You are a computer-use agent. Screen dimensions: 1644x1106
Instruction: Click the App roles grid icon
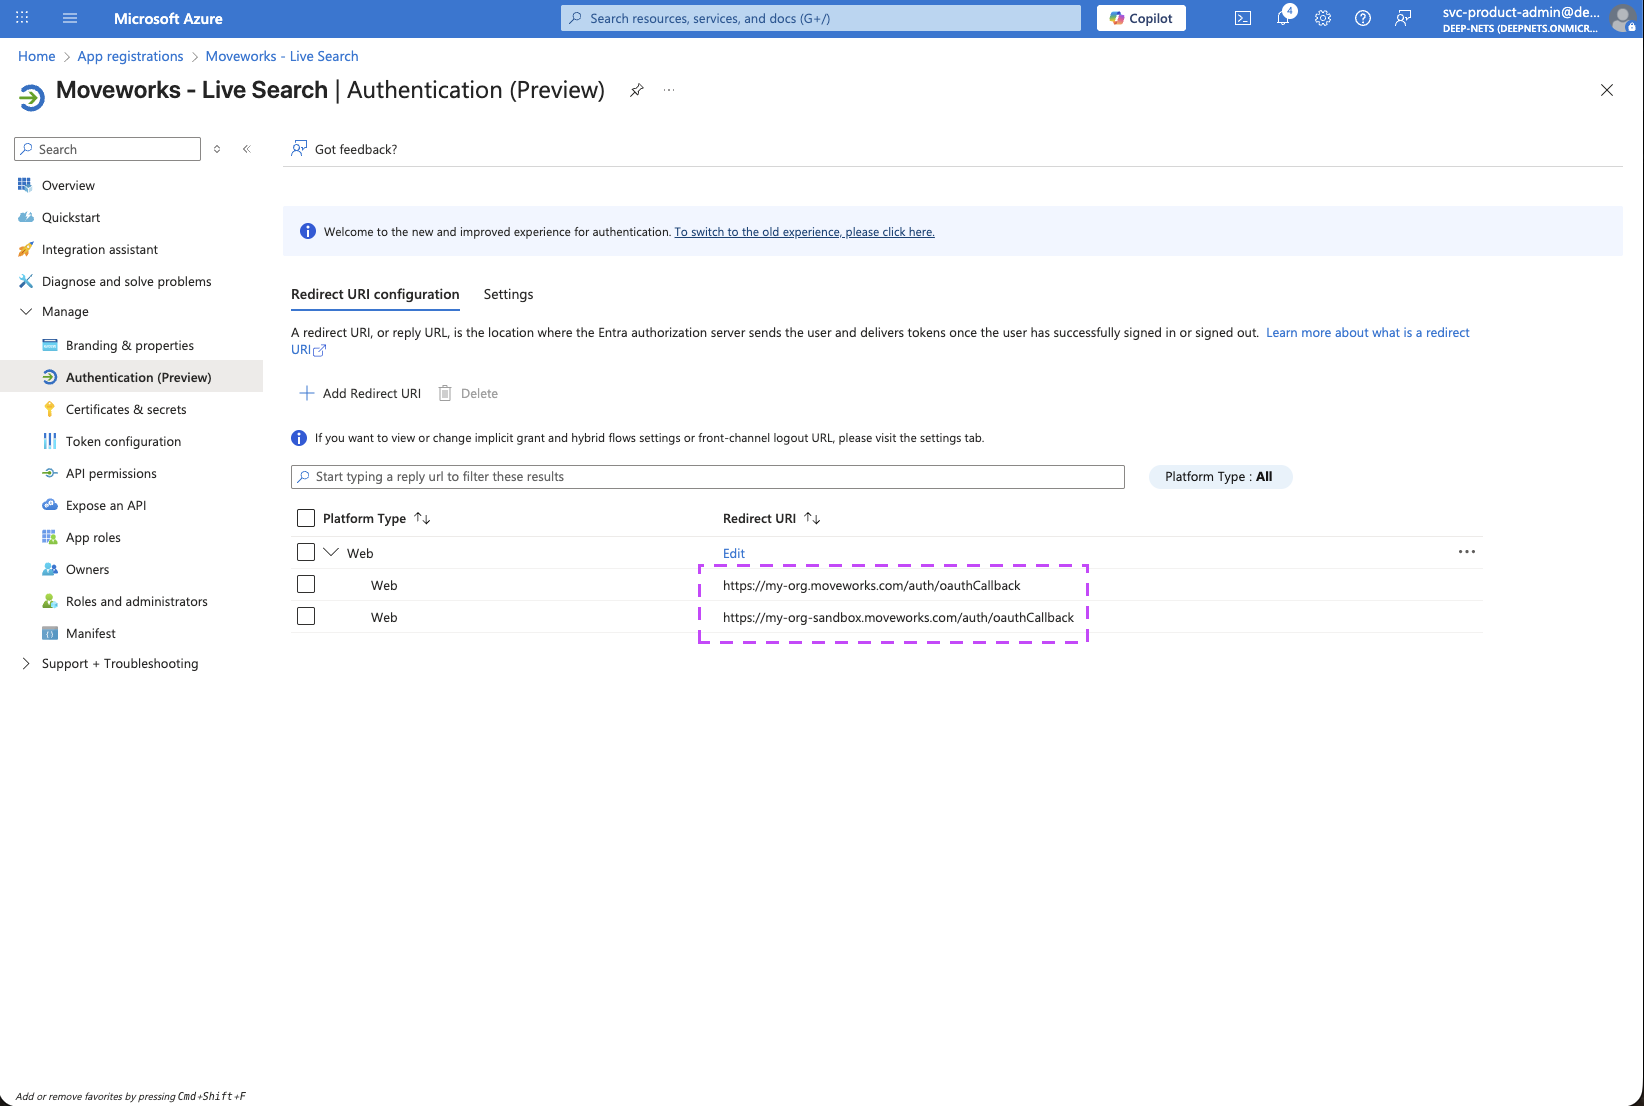(x=49, y=537)
